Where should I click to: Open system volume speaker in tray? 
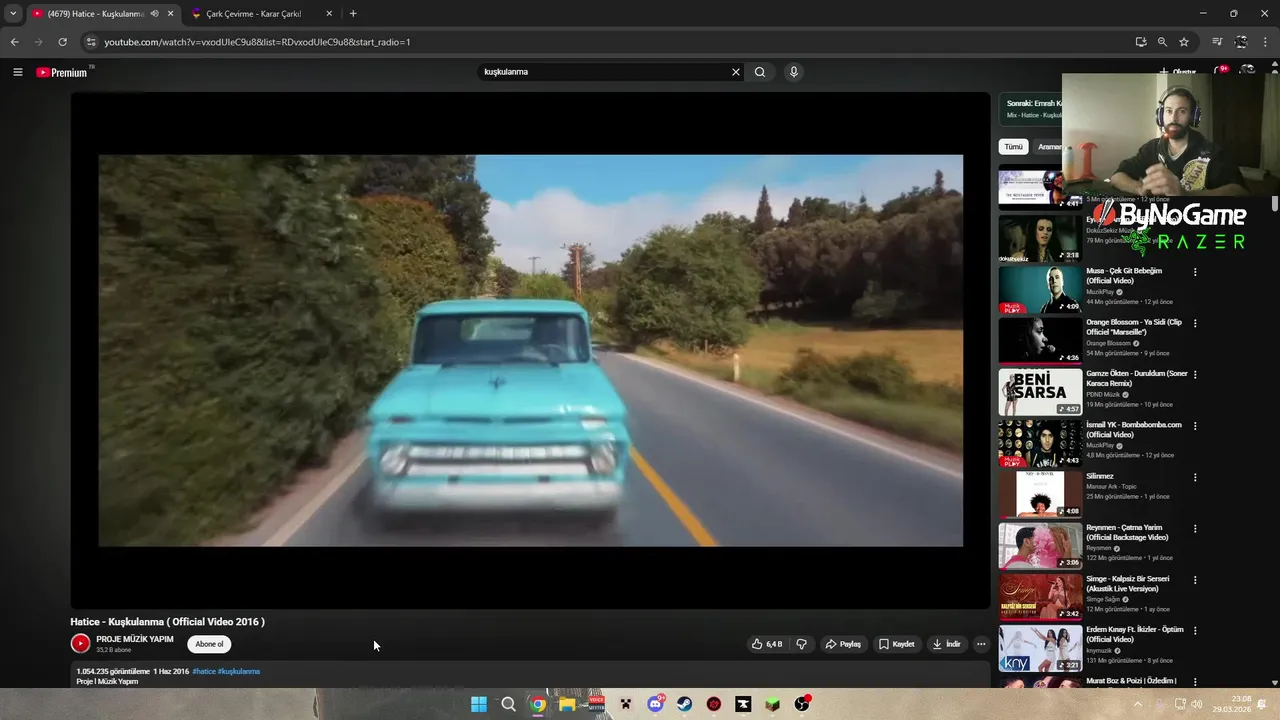click(1197, 704)
